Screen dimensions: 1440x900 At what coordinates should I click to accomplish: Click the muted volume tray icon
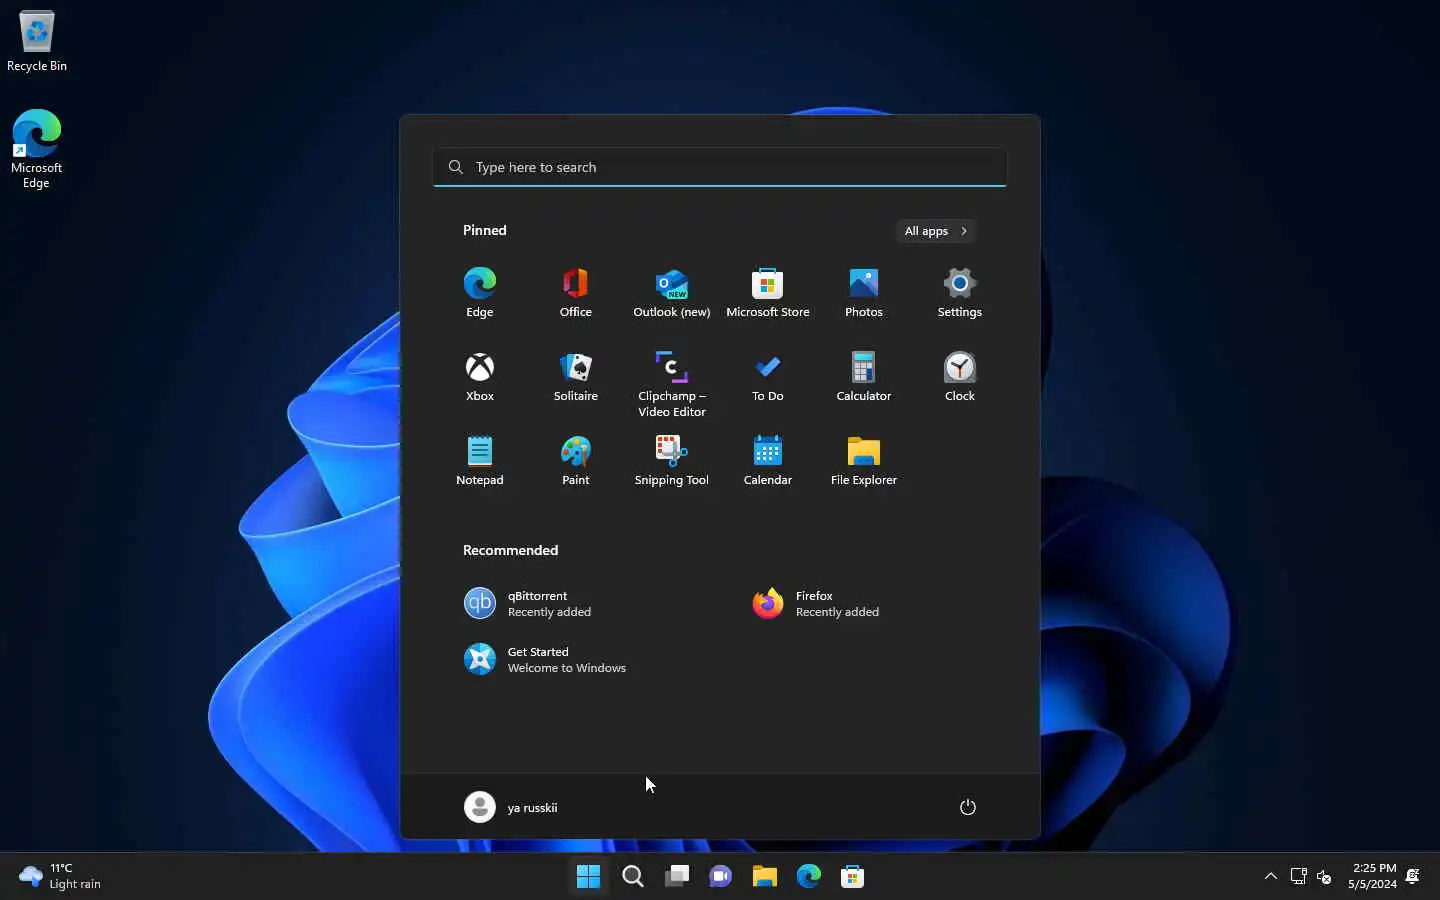1324,877
